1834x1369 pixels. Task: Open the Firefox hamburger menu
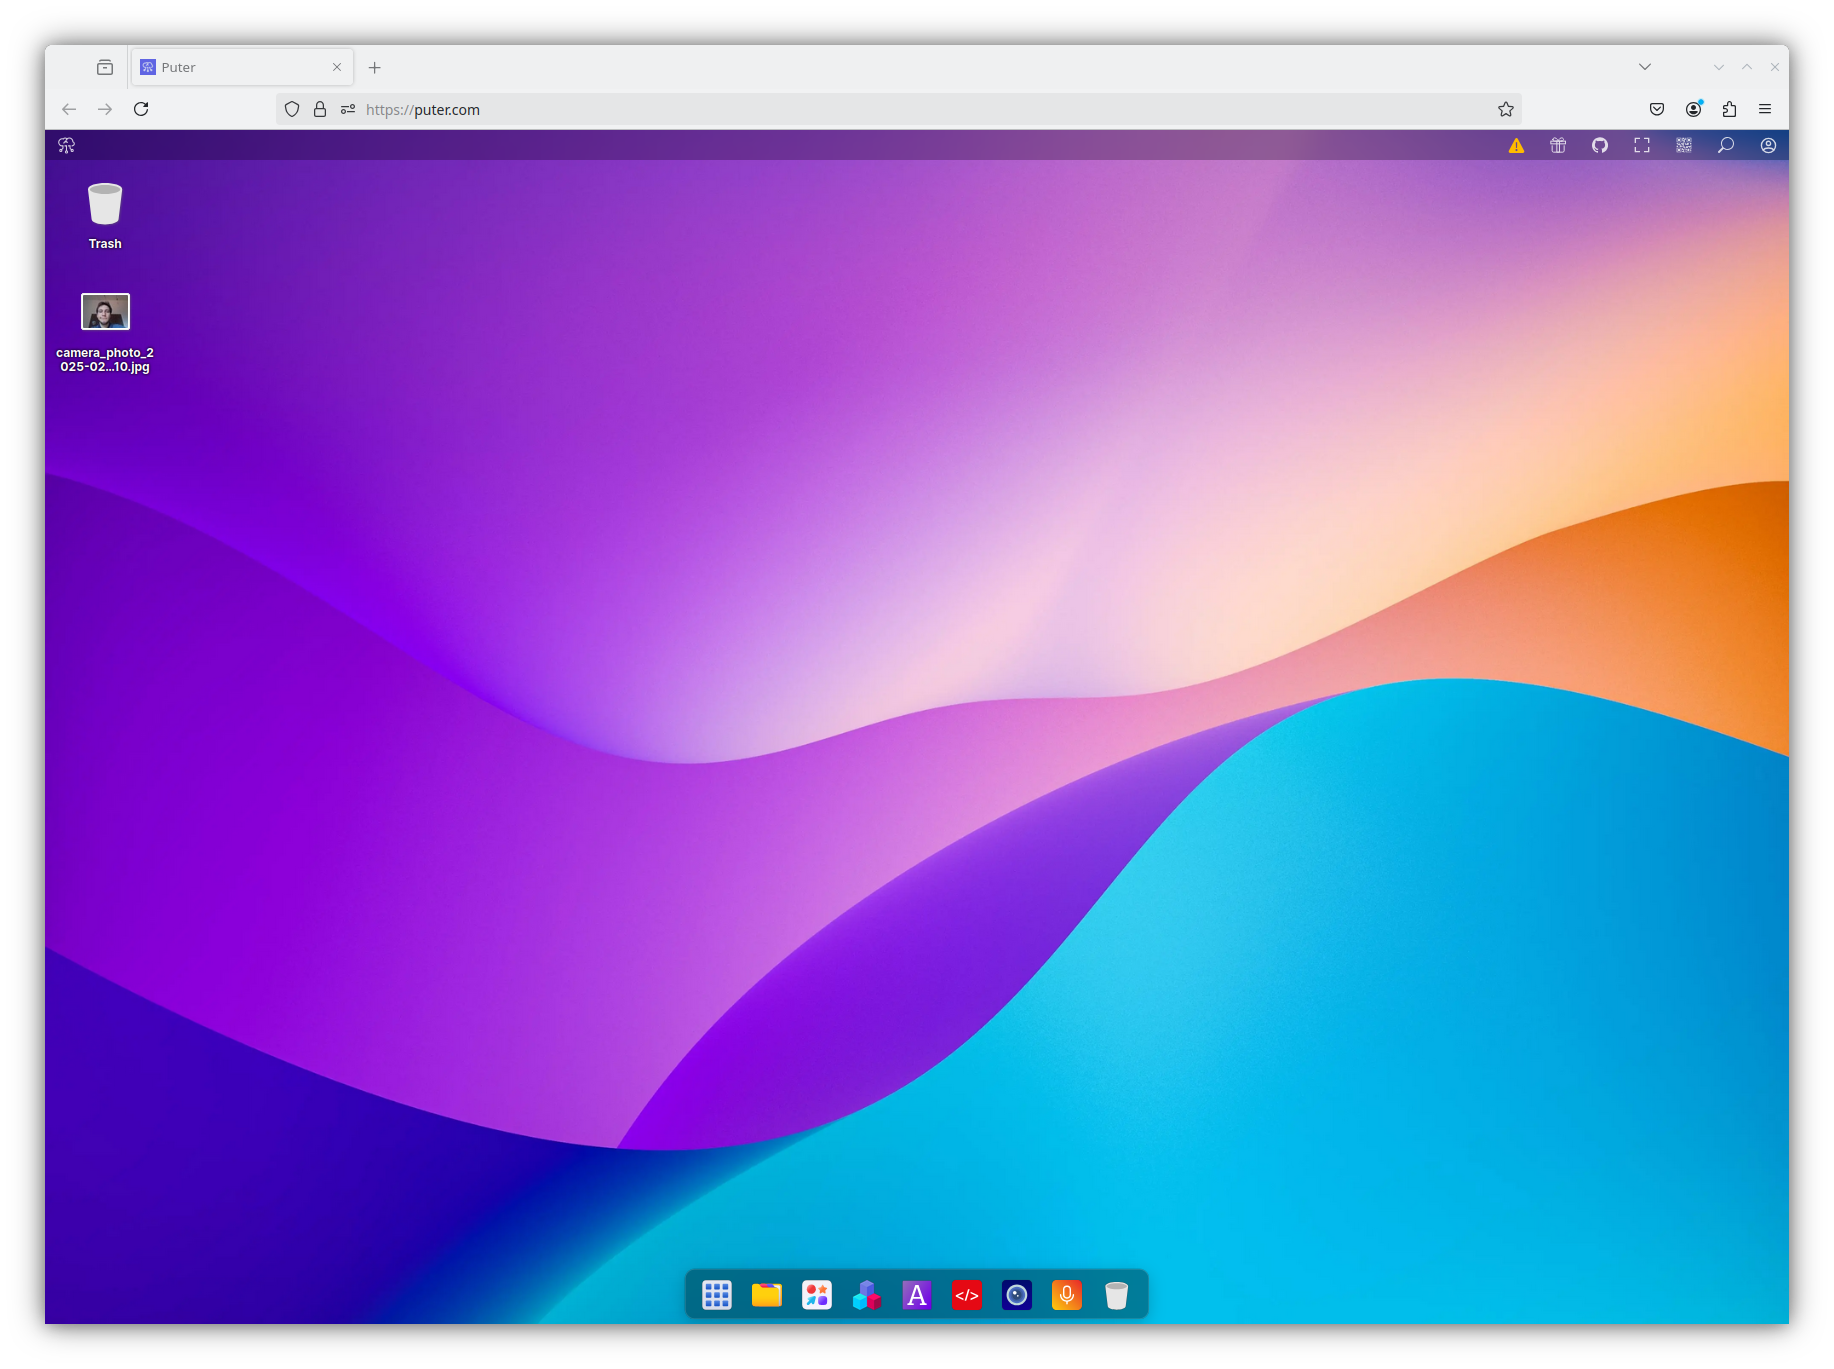pyautogui.click(x=1765, y=109)
